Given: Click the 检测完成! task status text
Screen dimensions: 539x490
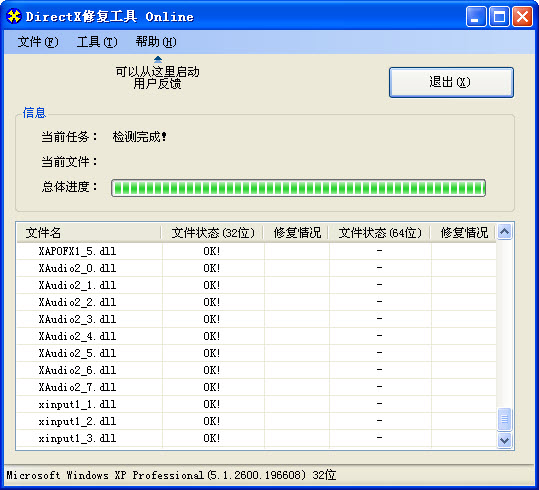Looking at the screenshot, I should [139, 137].
